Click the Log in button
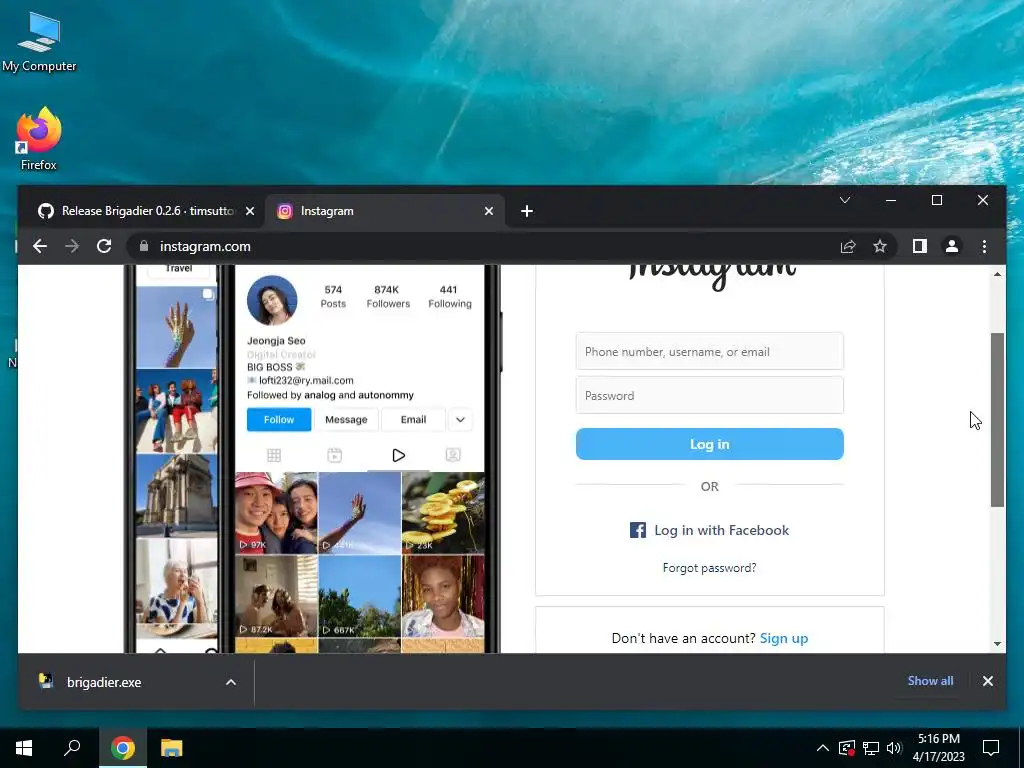This screenshot has width=1024, height=768. [x=709, y=444]
